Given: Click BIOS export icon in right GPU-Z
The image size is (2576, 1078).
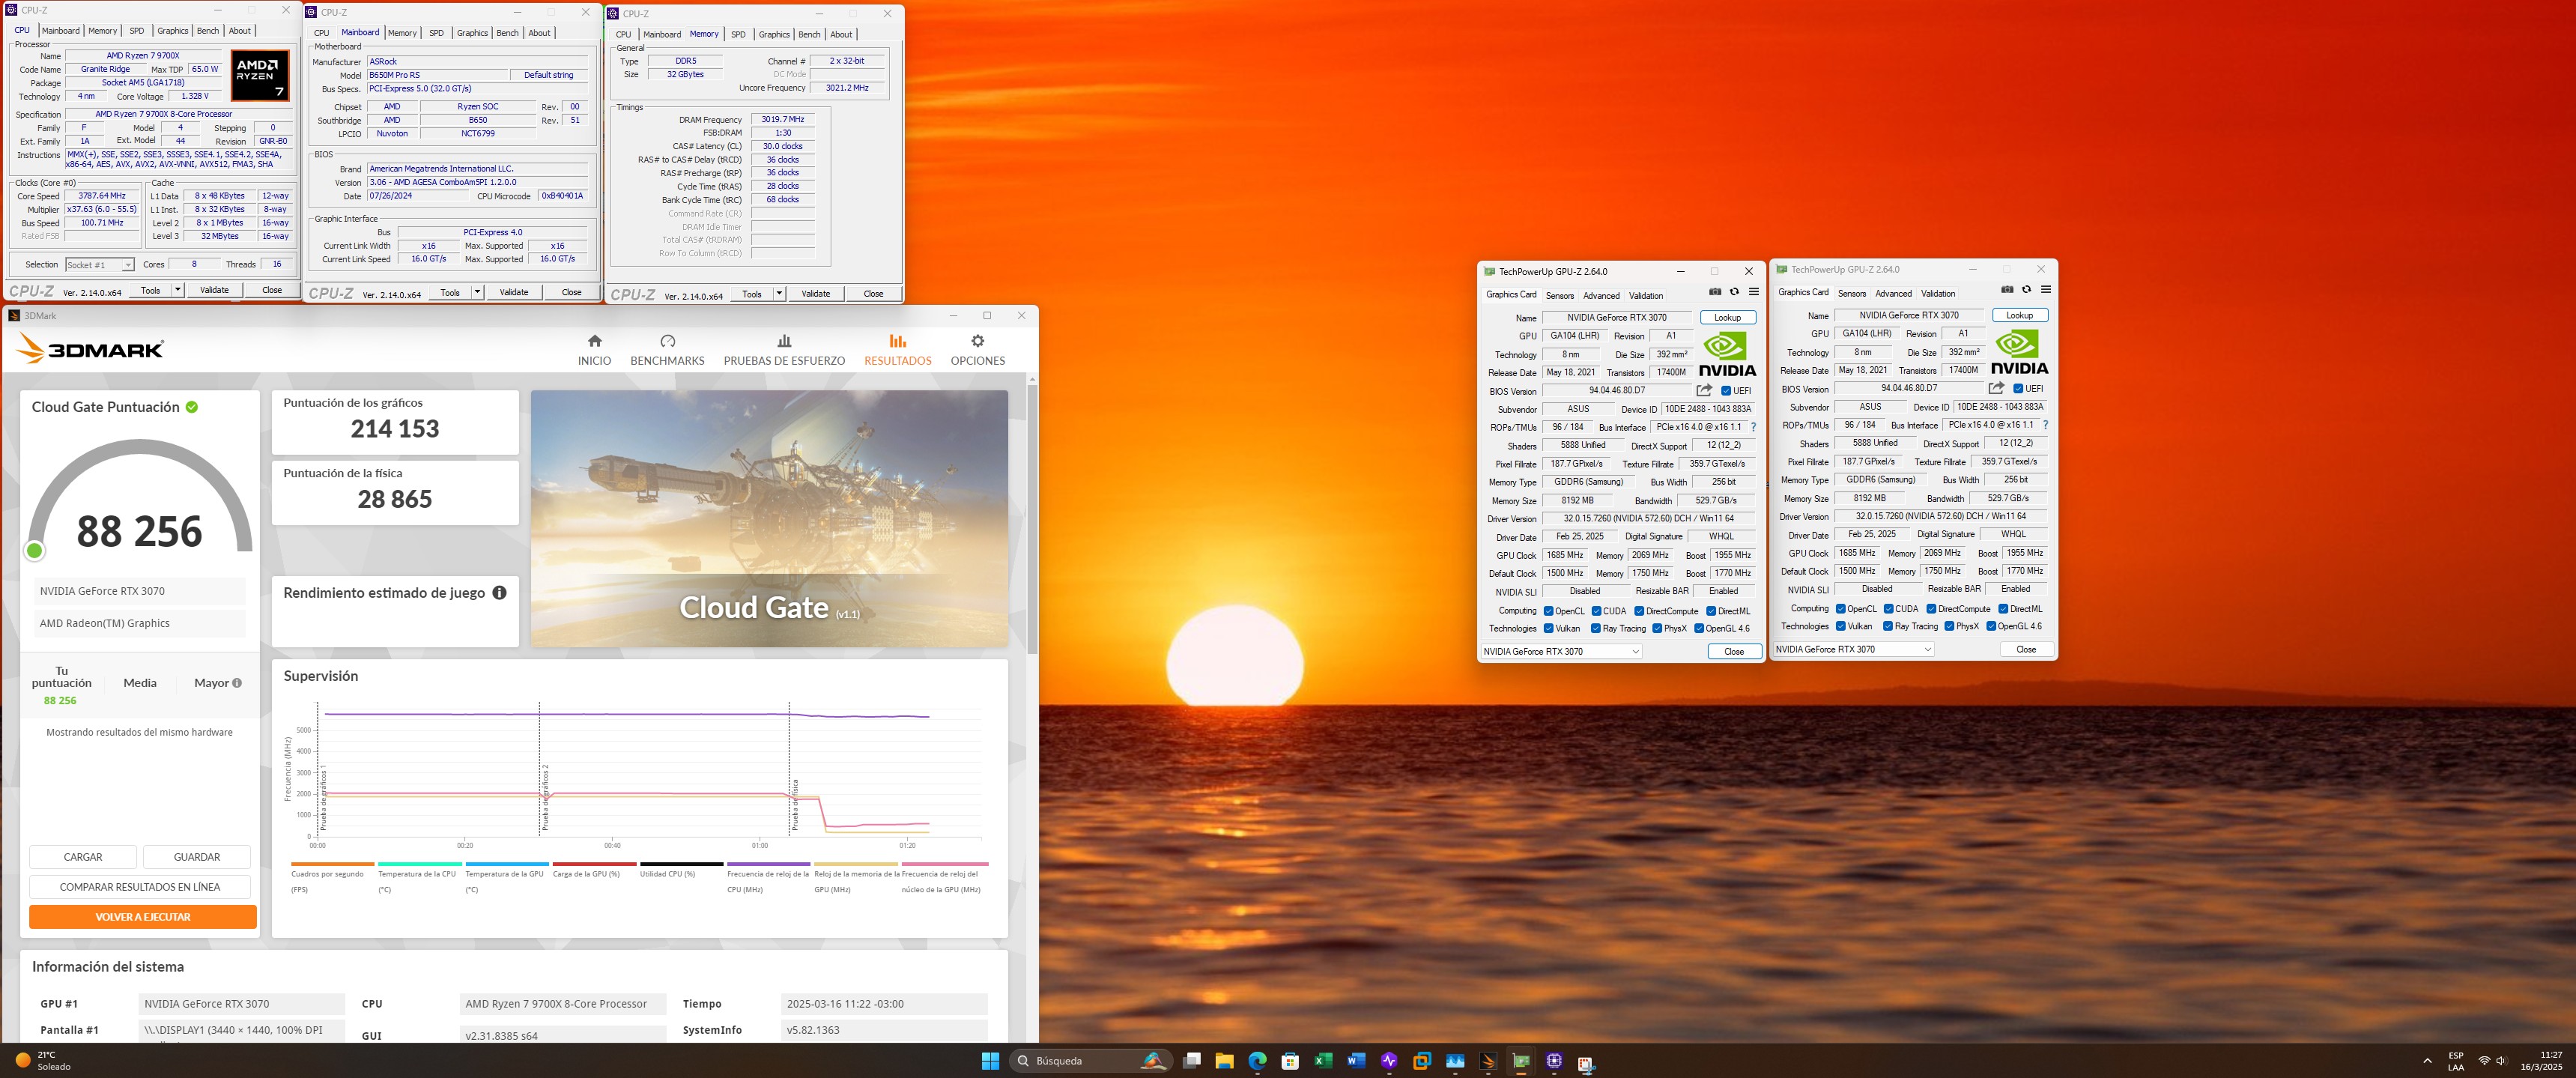Looking at the screenshot, I should [1996, 388].
